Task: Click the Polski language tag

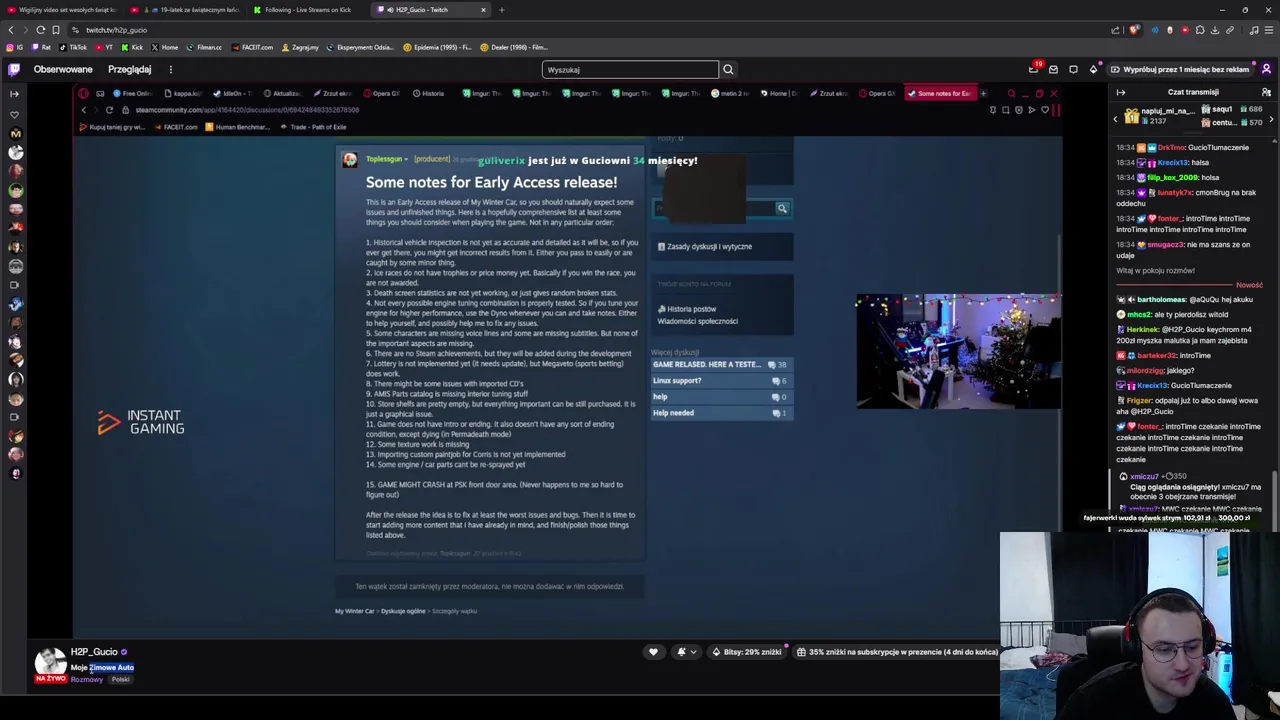Action: point(120,679)
